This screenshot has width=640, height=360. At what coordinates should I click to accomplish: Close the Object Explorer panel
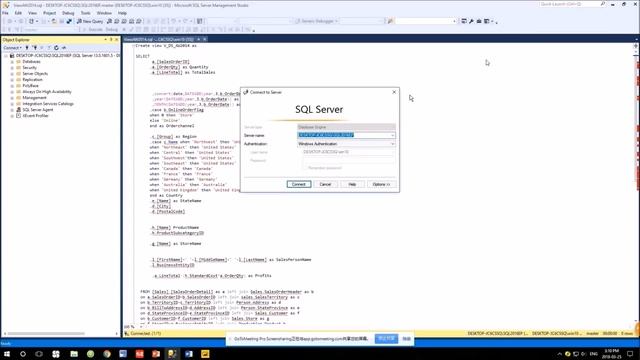(116, 40)
